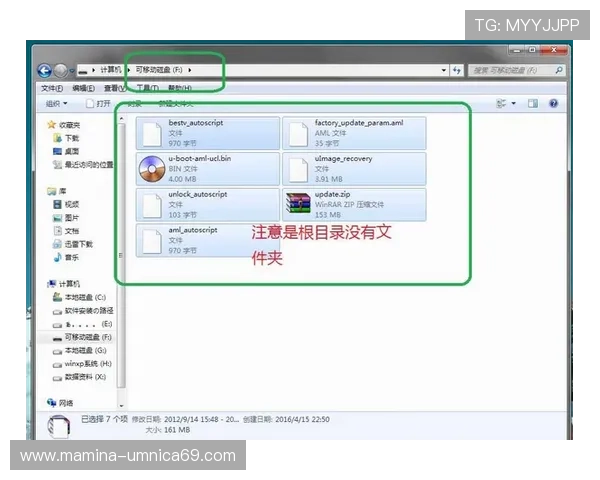Open the 图片 library
Image resolution: width=600 pixels, height=480 pixels.
click(x=72, y=218)
